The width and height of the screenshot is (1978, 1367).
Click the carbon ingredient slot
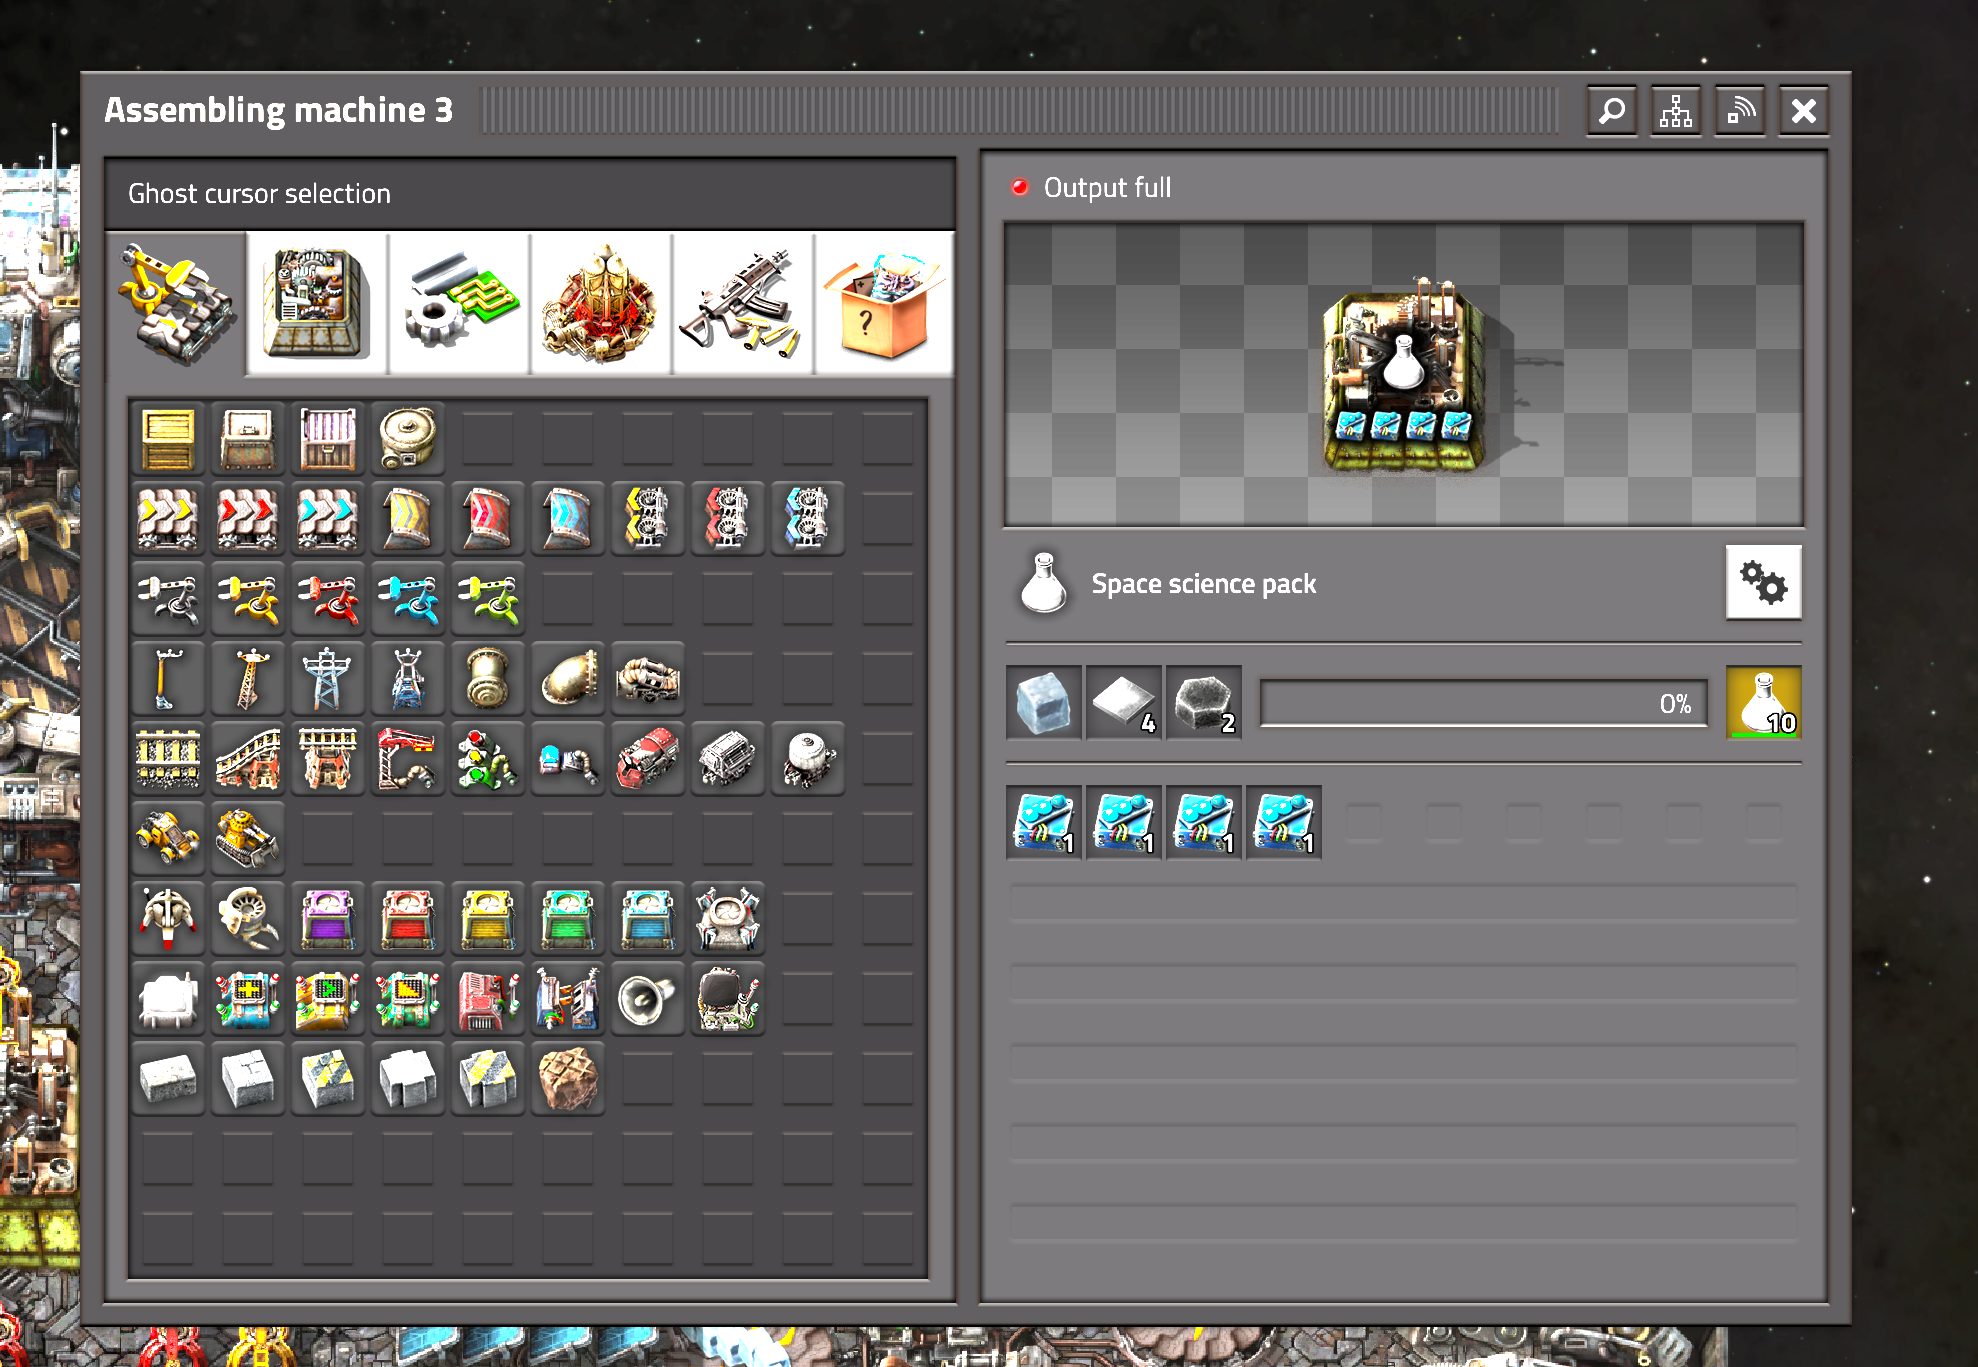point(1204,703)
